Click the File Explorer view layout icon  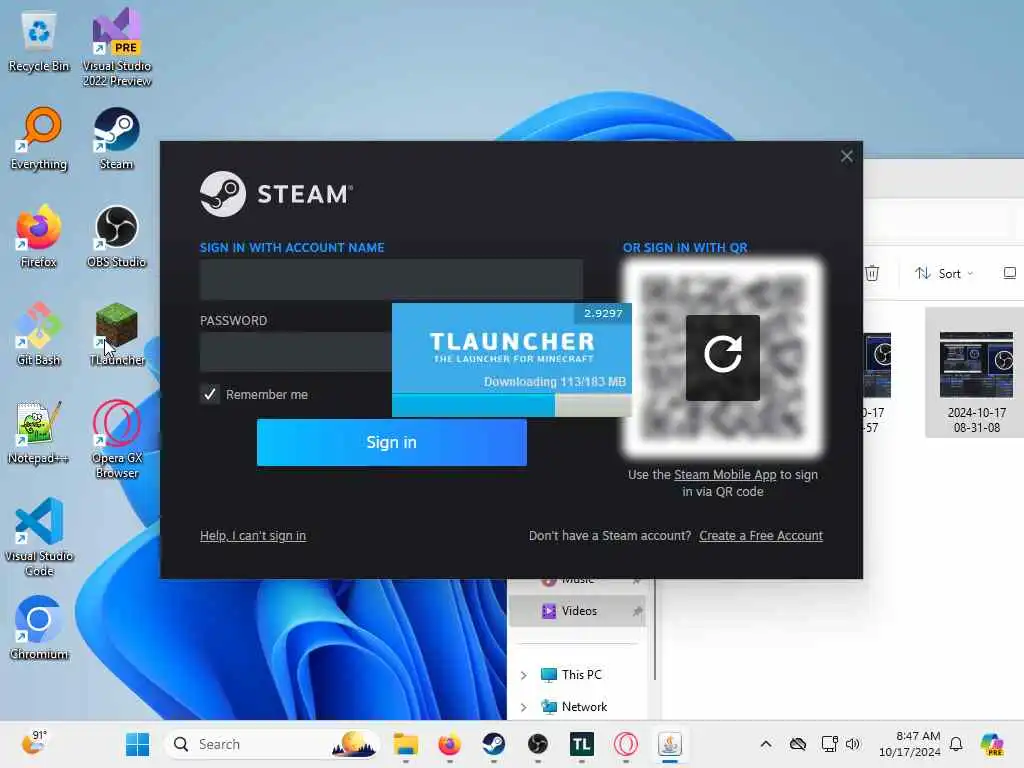[x=1010, y=273]
